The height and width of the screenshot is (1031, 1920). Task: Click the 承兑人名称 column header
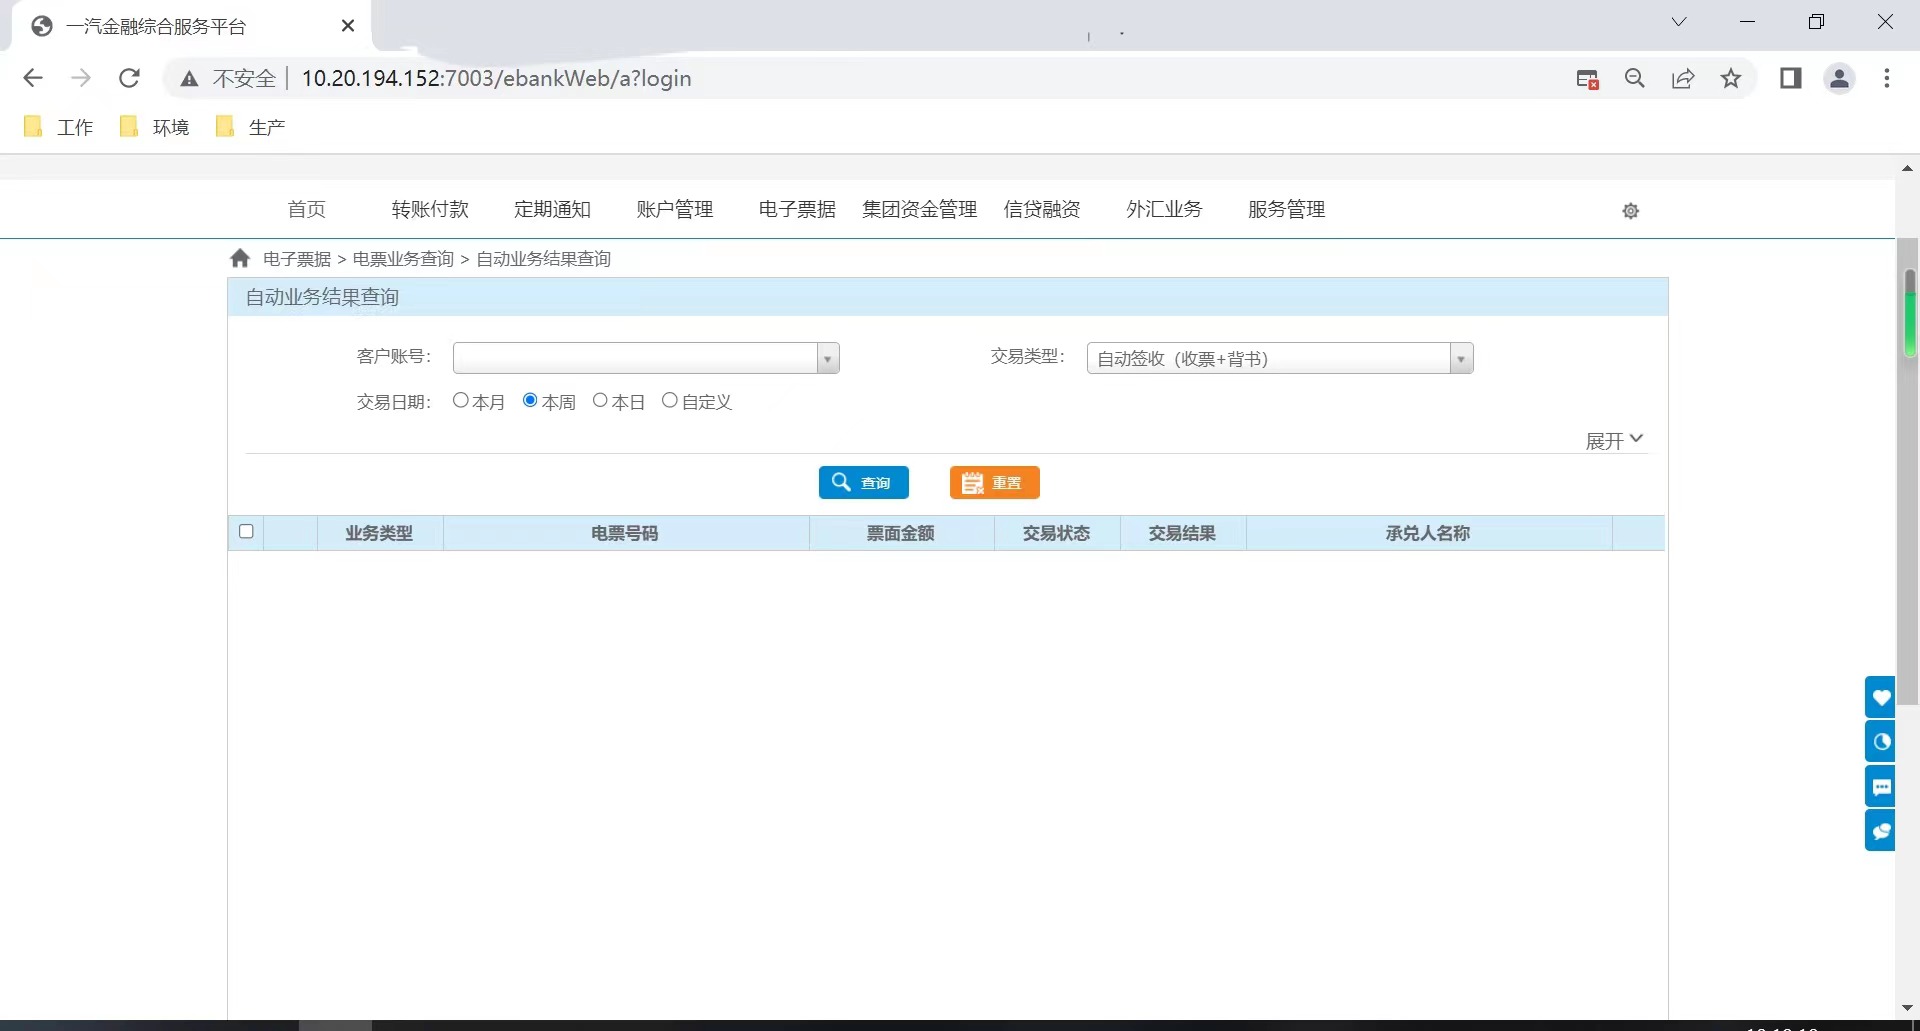[x=1428, y=533]
